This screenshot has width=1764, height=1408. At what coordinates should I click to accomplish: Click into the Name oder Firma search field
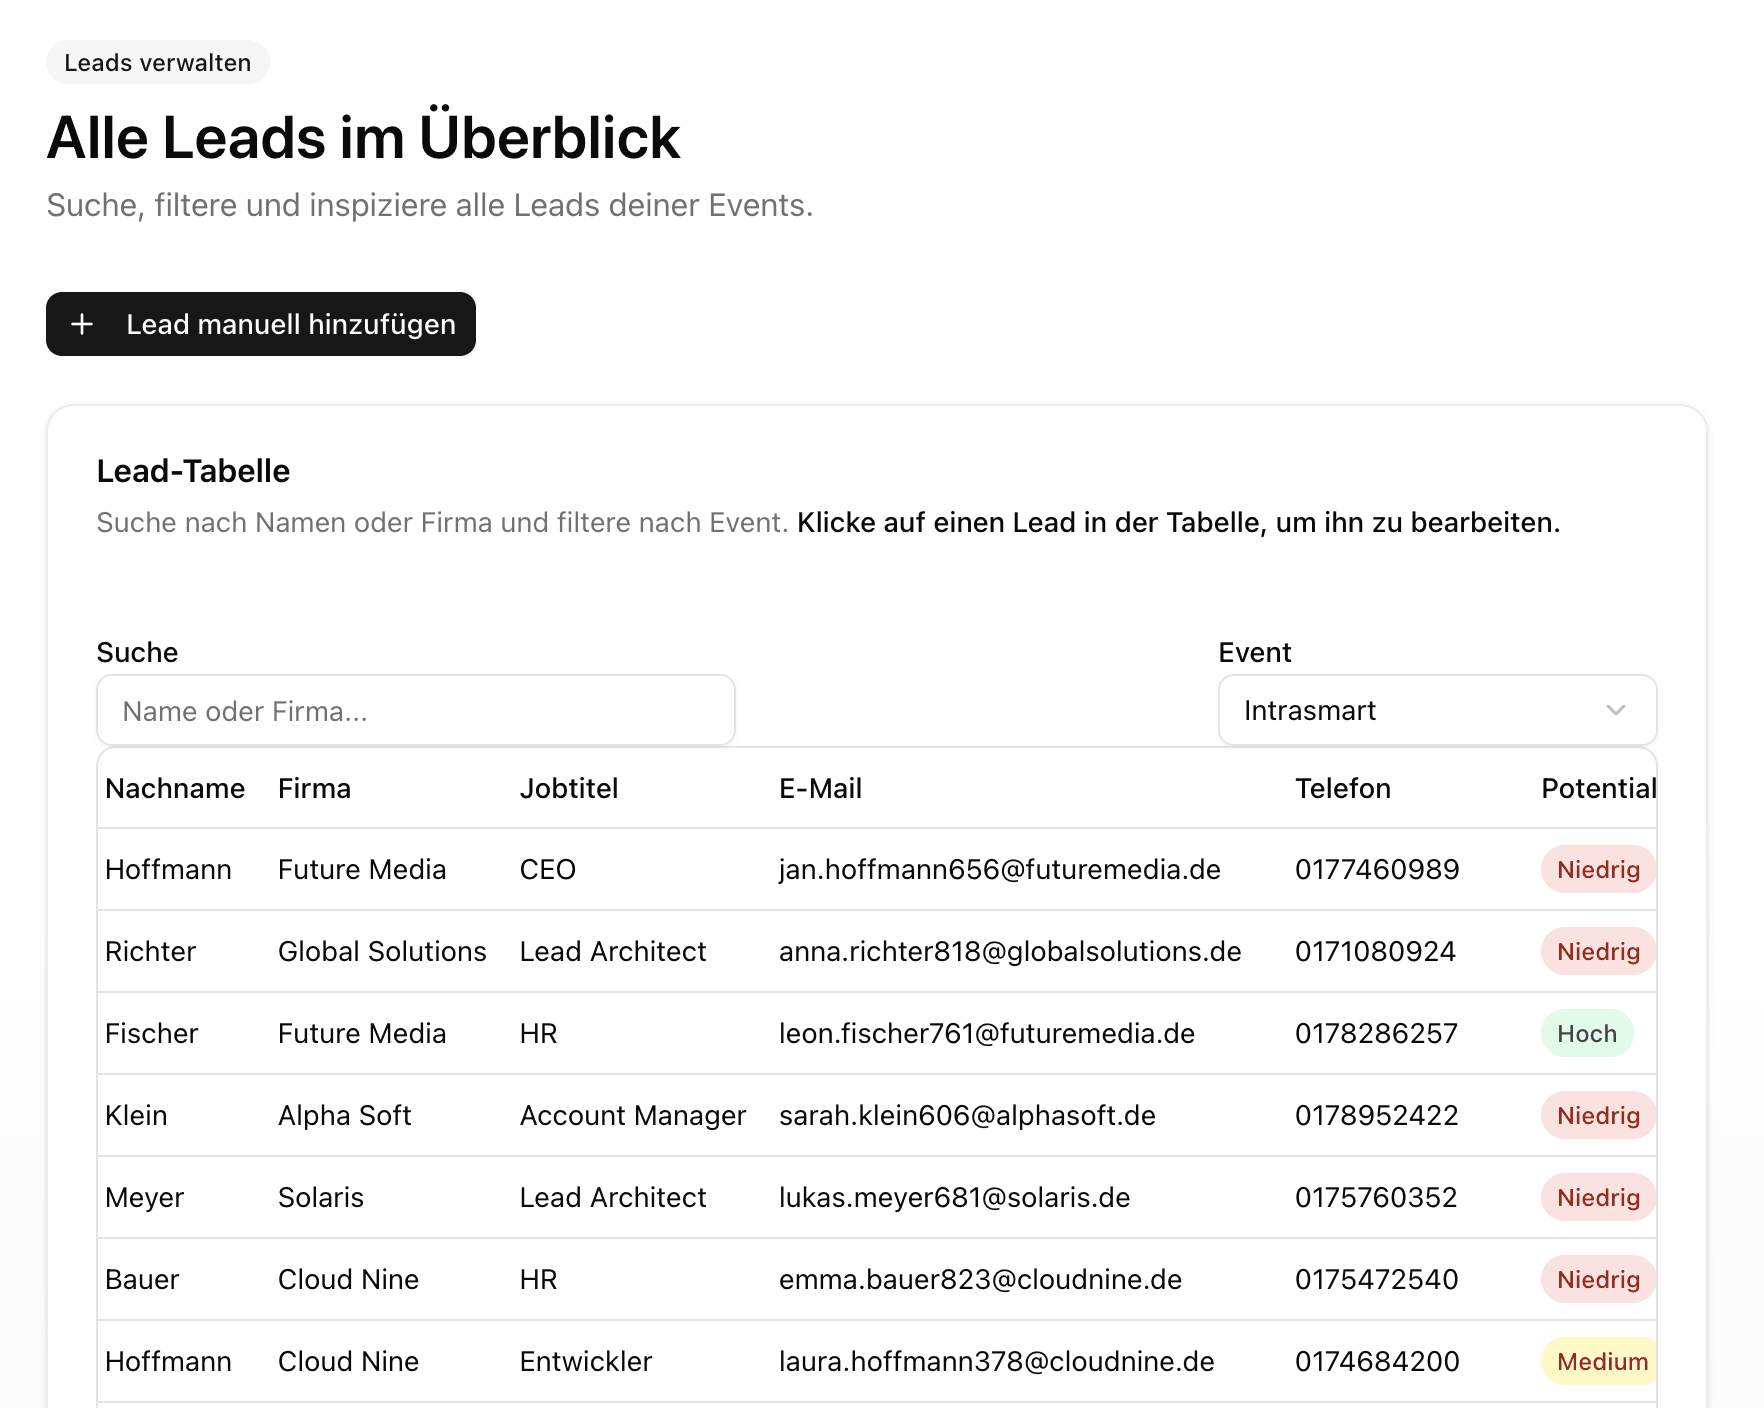[x=415, y=710]
